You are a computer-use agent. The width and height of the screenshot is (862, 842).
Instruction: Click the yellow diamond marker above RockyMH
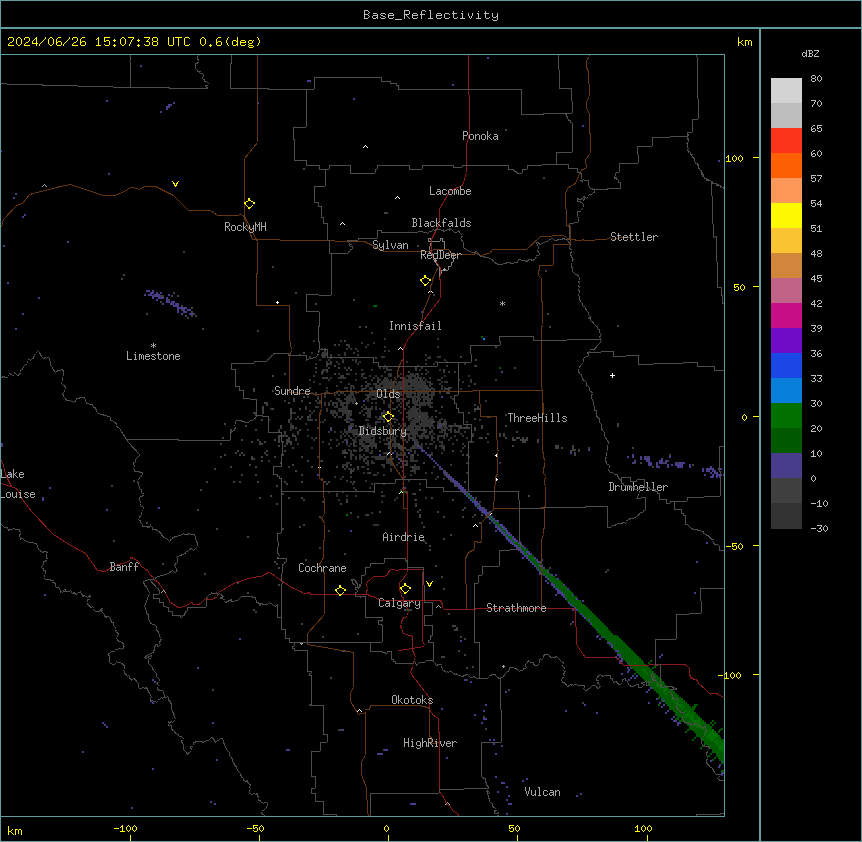click(x=249, y=204)
